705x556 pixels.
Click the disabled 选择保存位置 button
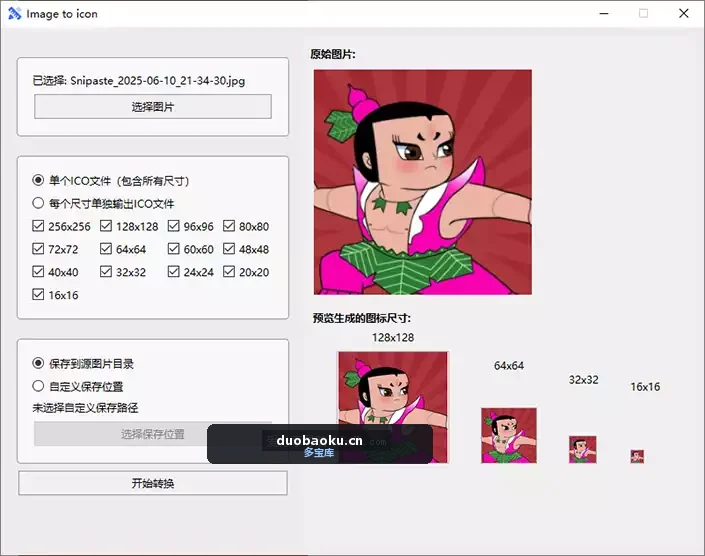[153, 434]
